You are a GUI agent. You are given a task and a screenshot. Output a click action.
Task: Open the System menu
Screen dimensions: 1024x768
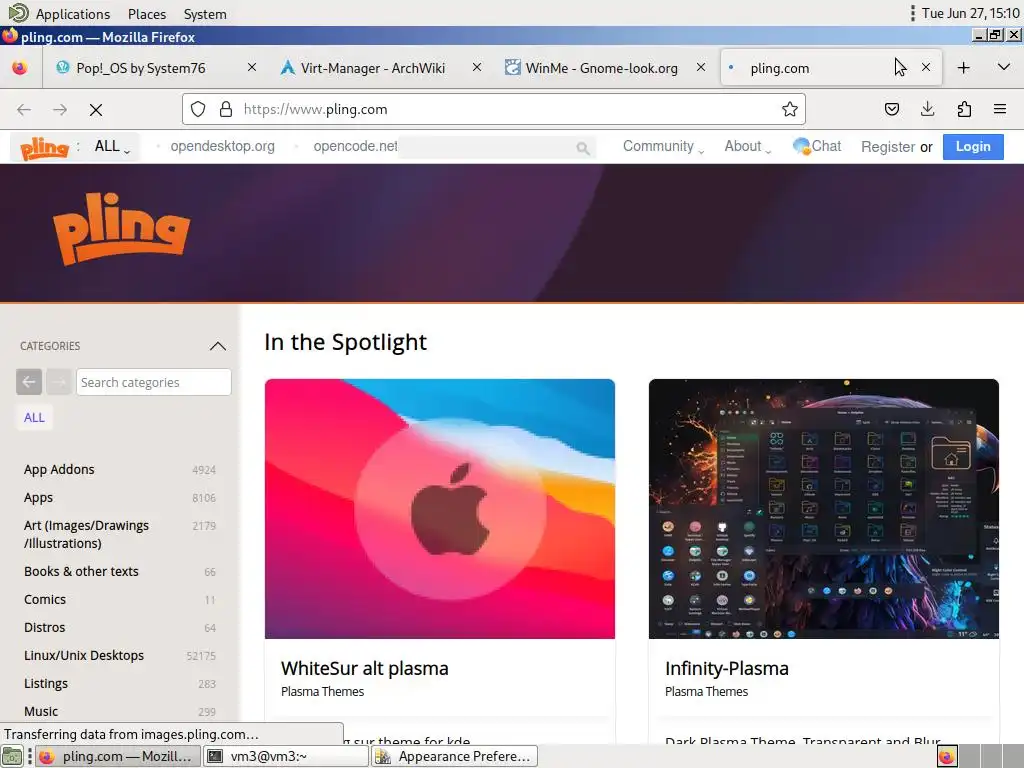205,14
